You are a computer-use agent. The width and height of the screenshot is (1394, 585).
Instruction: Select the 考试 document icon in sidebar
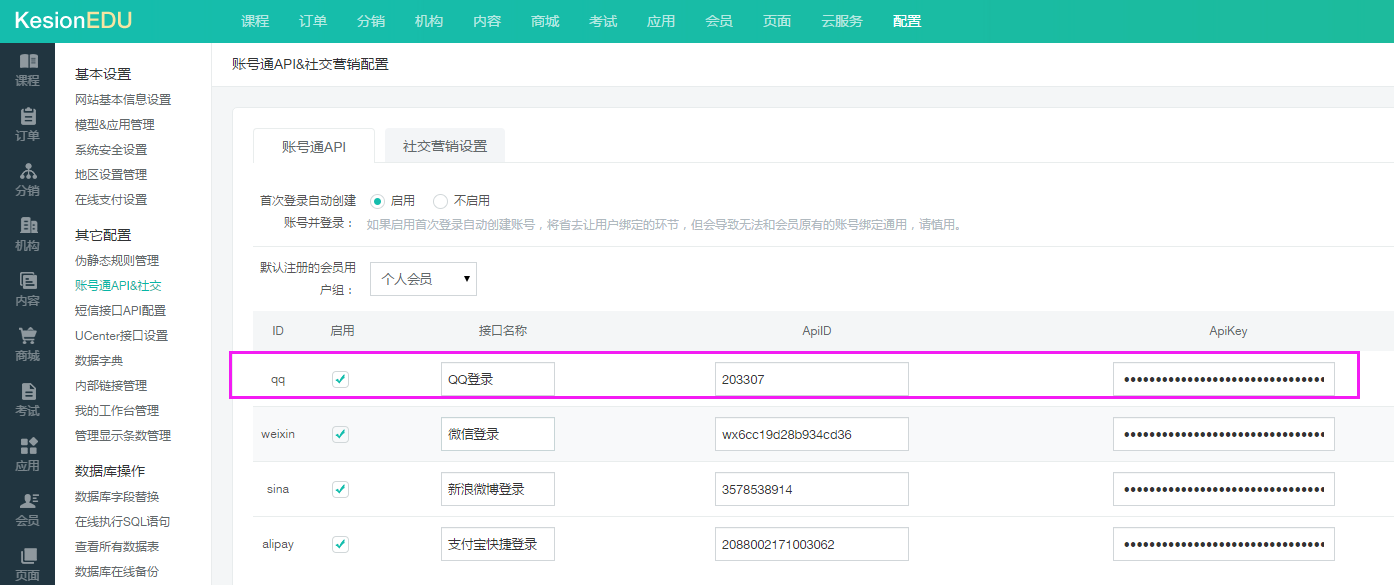[x=28, y=392]
